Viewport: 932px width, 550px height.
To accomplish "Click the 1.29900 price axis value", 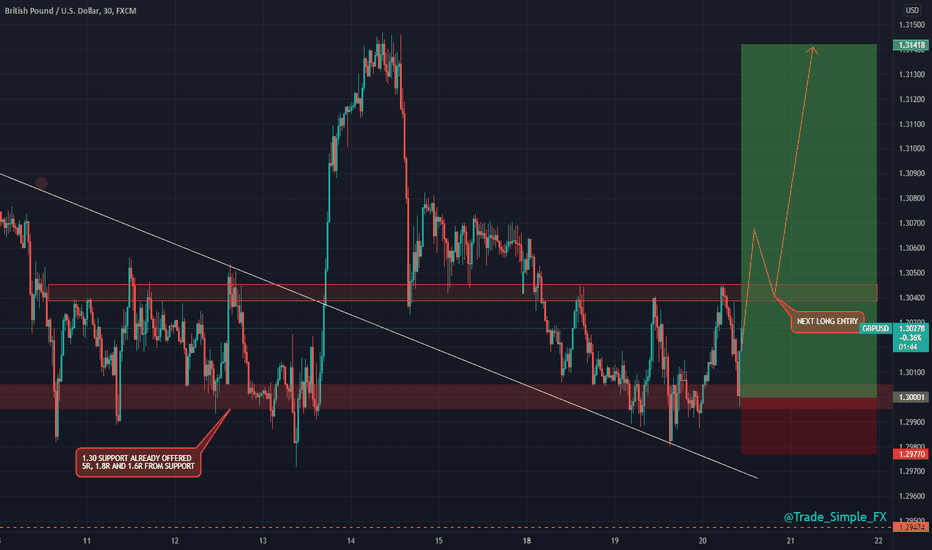I will coord(912,422).
